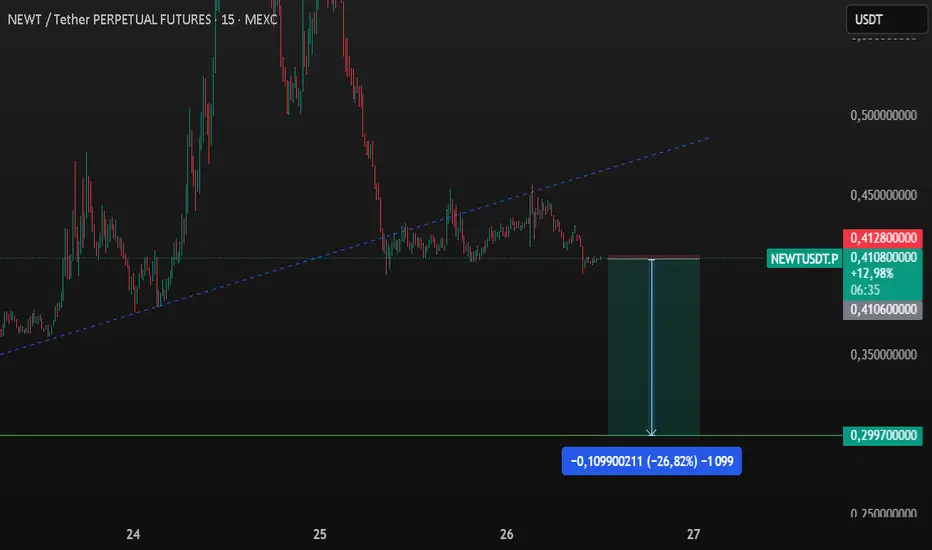Select the green short position target box
The height and width of the screenshot is (550, 932).
point(653,347)
